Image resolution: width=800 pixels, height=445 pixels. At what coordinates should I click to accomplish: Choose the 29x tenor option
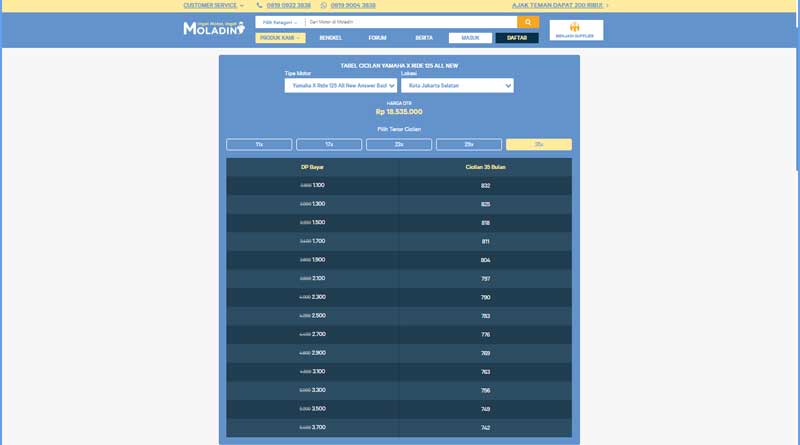[469, 145]
